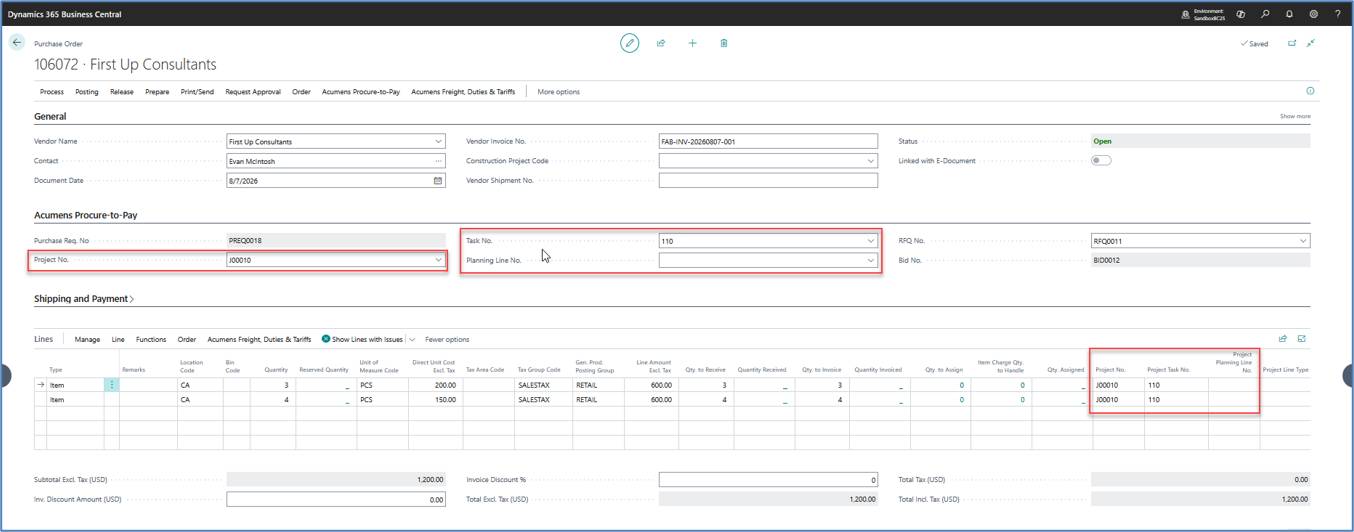Open Functions menu in Lines toolbar

(151, 339)
